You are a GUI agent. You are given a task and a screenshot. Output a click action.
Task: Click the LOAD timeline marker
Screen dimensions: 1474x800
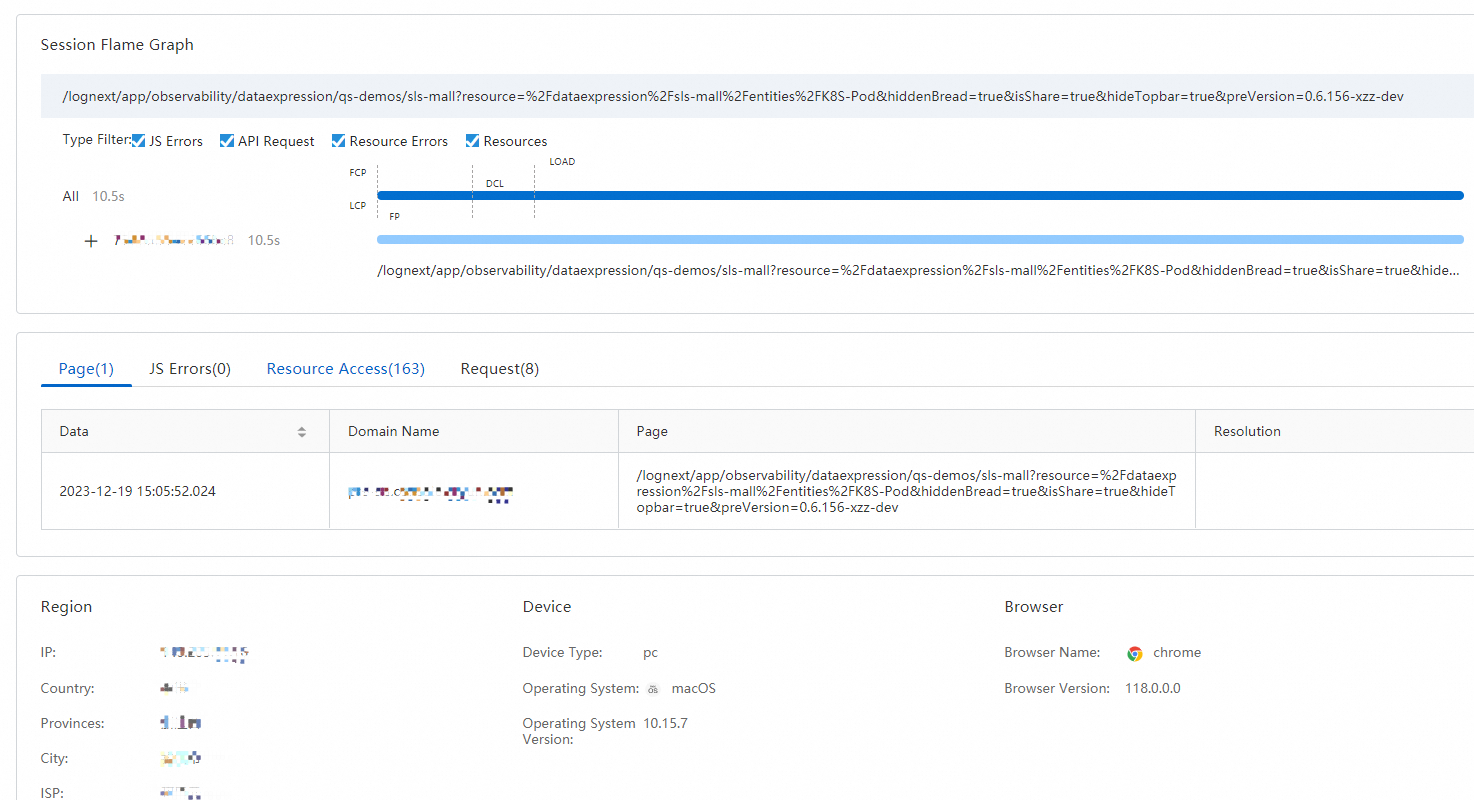[x=562, y=162]
